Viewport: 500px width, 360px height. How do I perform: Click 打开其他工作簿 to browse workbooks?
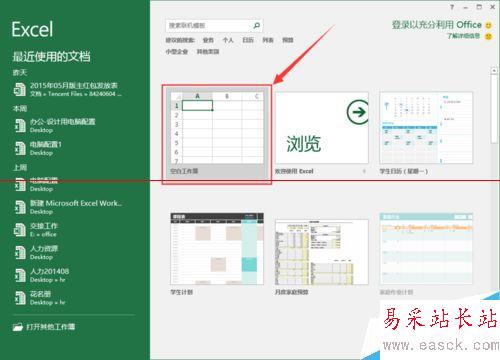44,327
